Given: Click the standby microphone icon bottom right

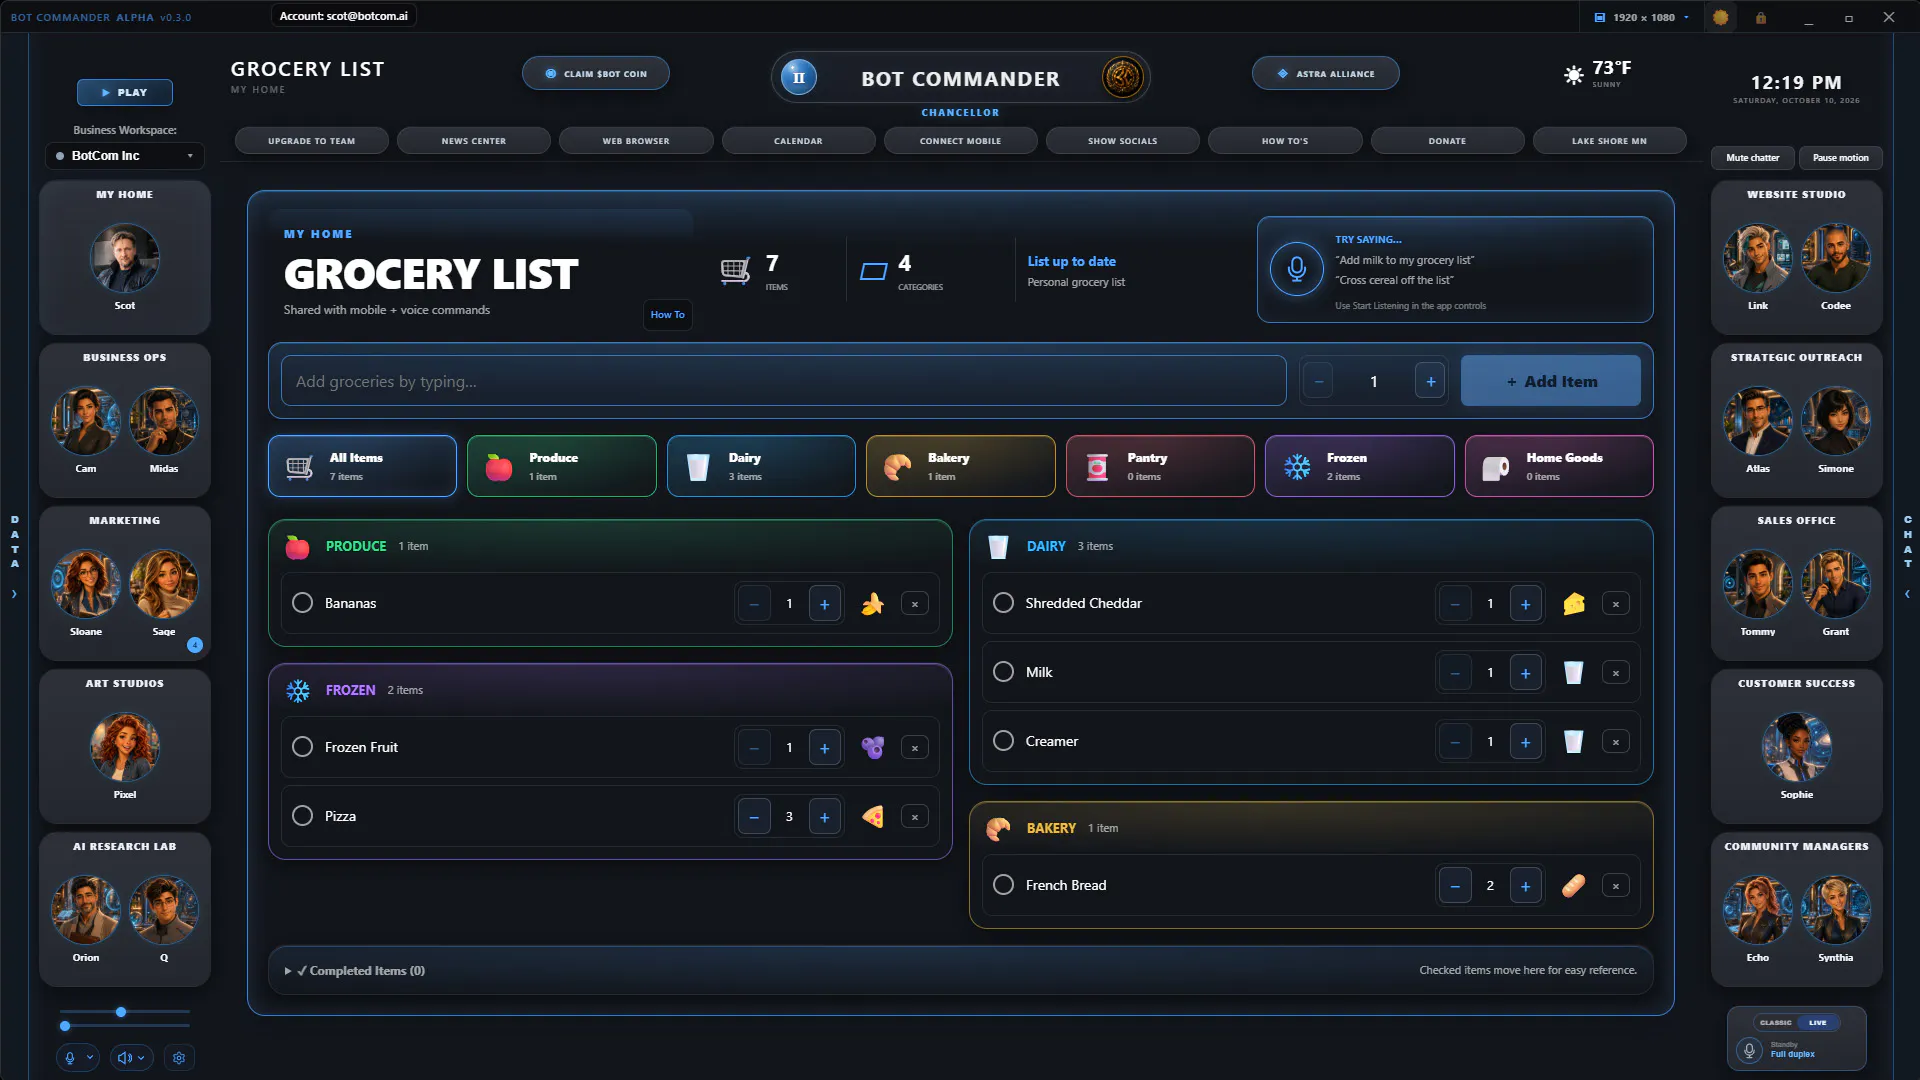Looking at the screenshot, I should tap(1749, 1050).
